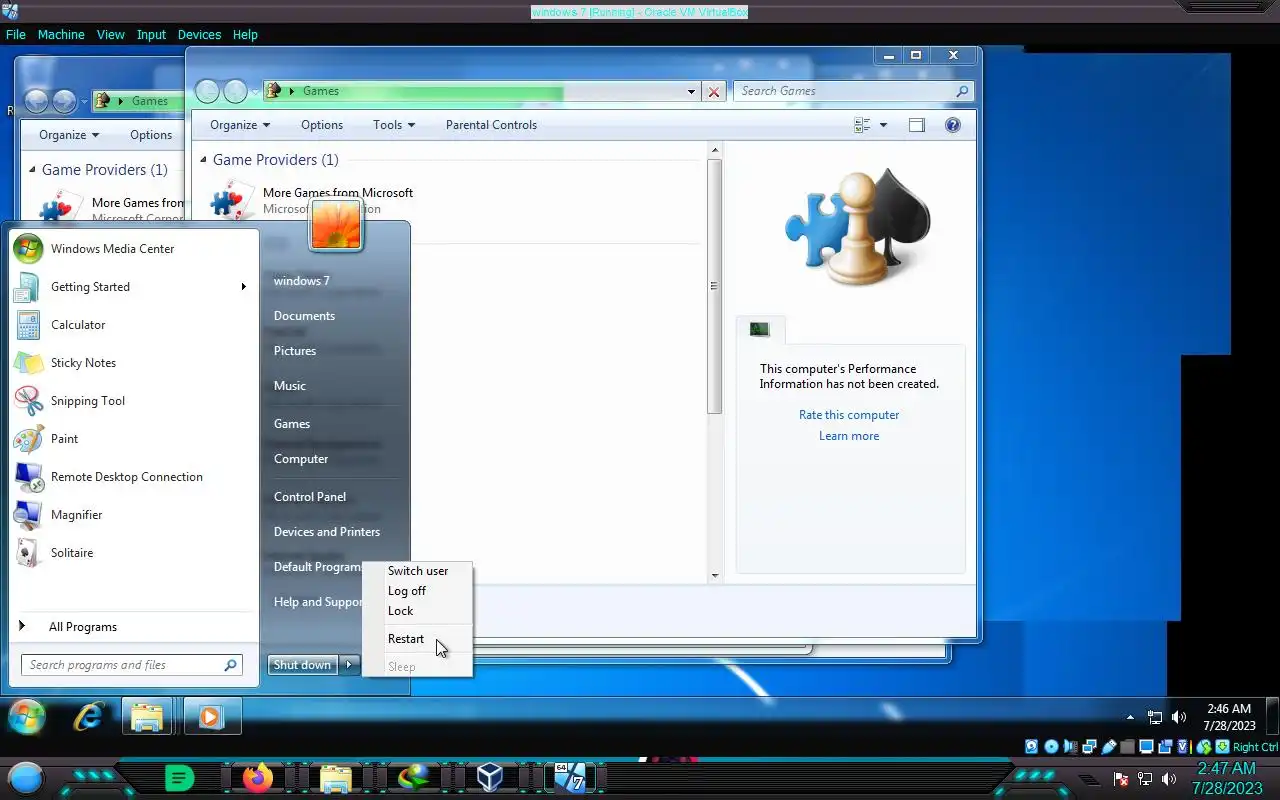This screenshot has height=800, width=1280.
Task: Click Options in the back Games window
Action: [x=151, y=135]
